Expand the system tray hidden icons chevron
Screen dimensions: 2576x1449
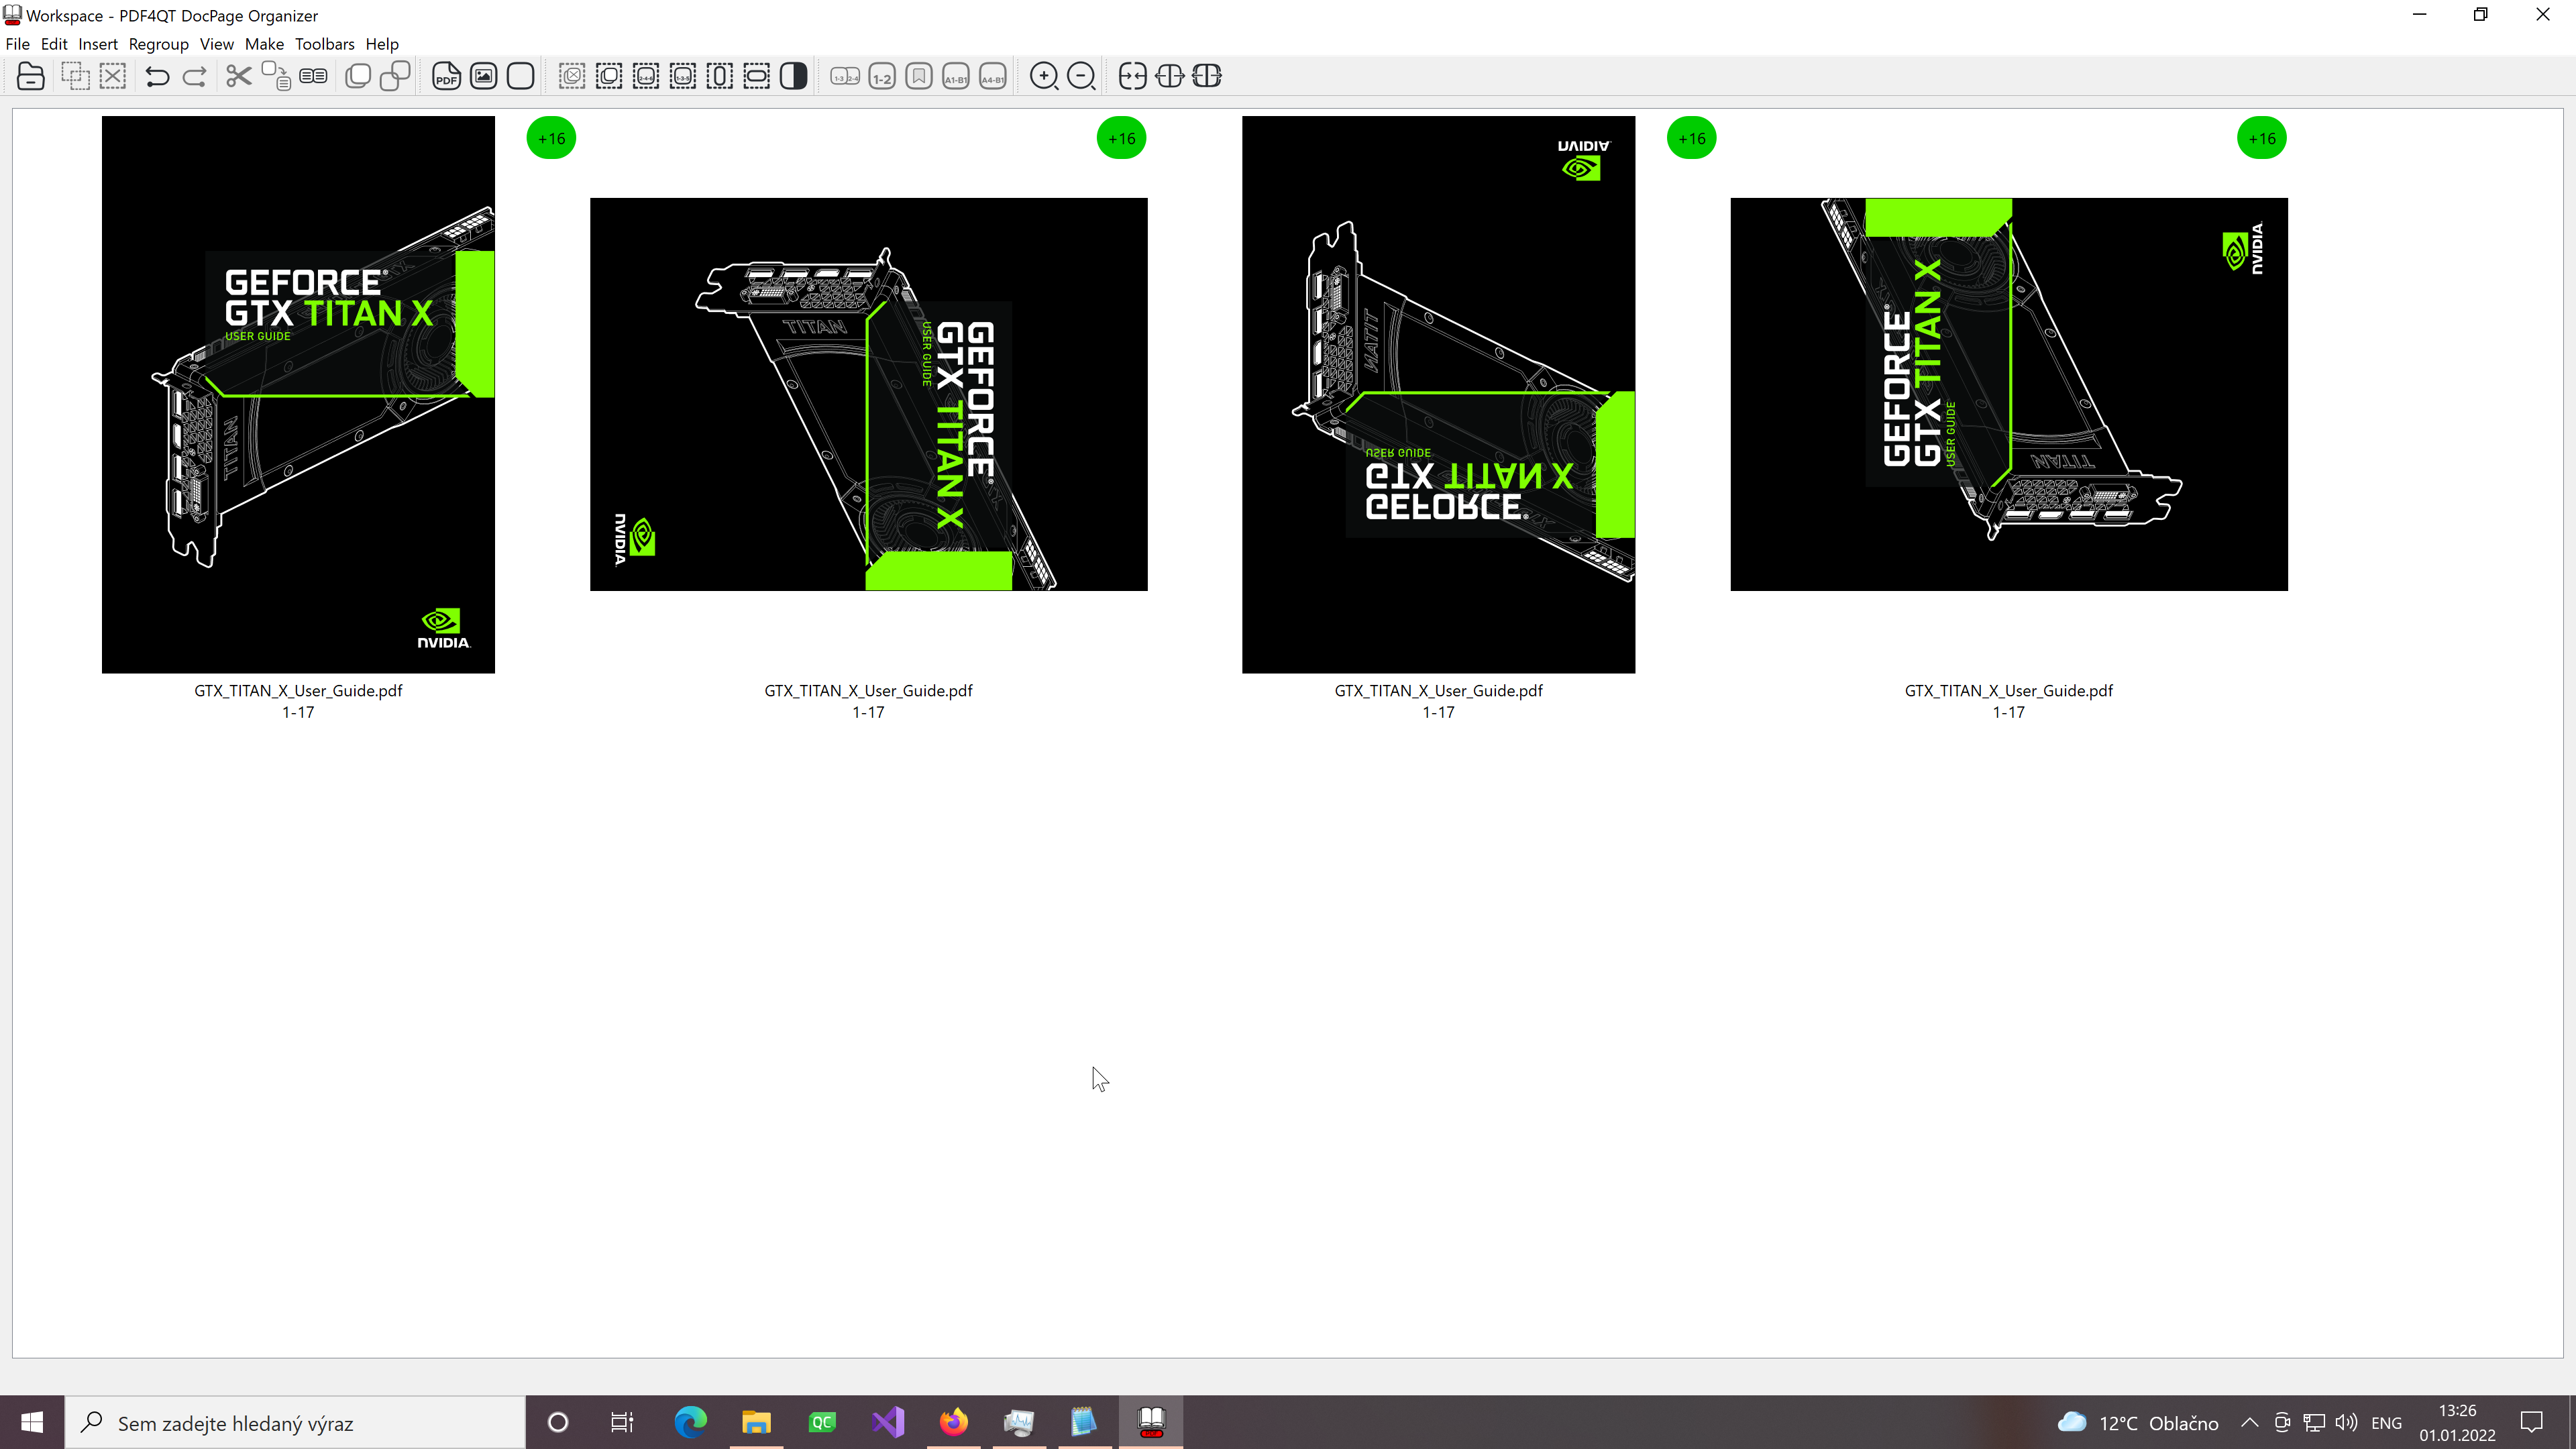2250,1422
